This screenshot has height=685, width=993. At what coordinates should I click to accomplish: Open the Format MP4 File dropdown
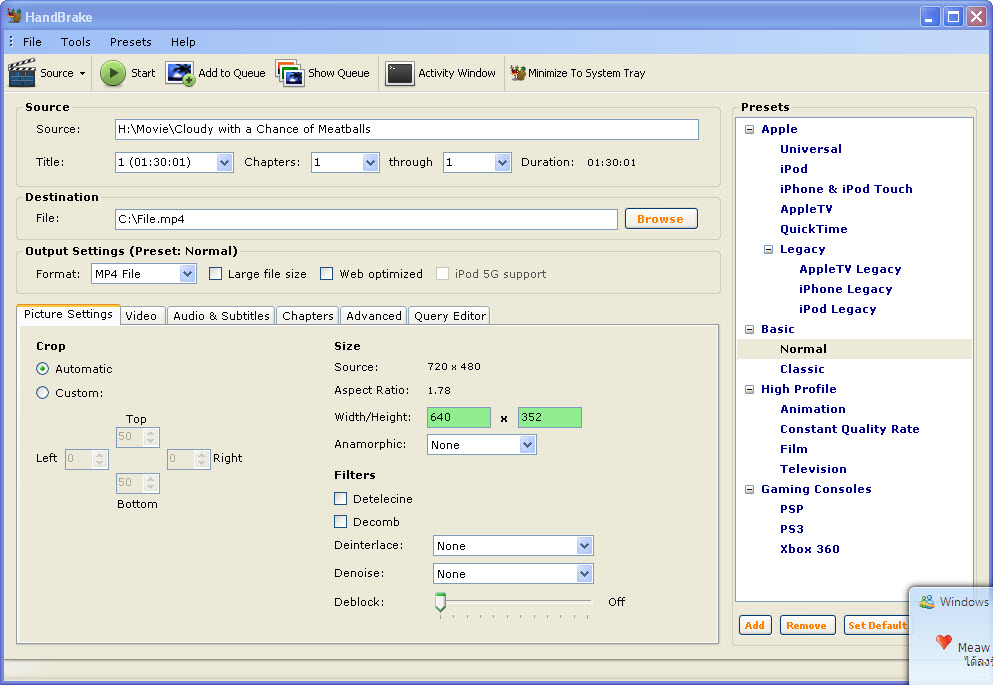point(187,273)
